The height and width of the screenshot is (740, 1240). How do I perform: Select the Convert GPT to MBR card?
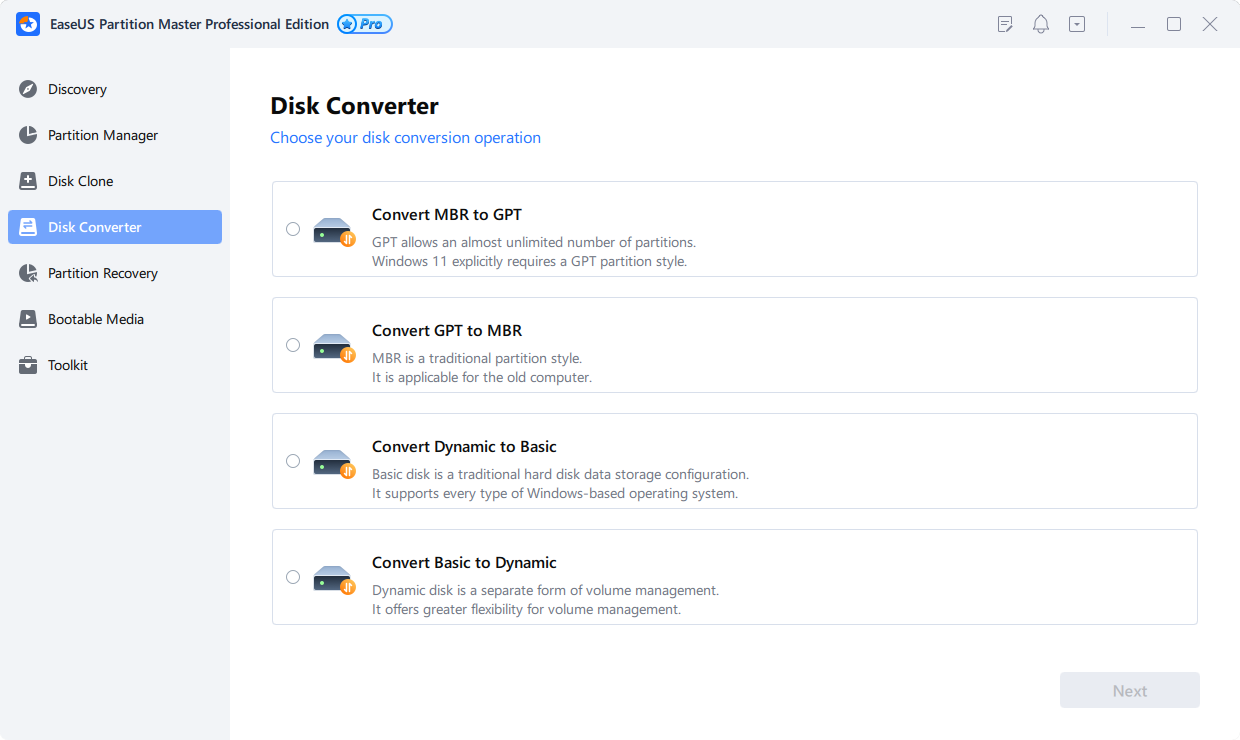[x=734, y=345]
